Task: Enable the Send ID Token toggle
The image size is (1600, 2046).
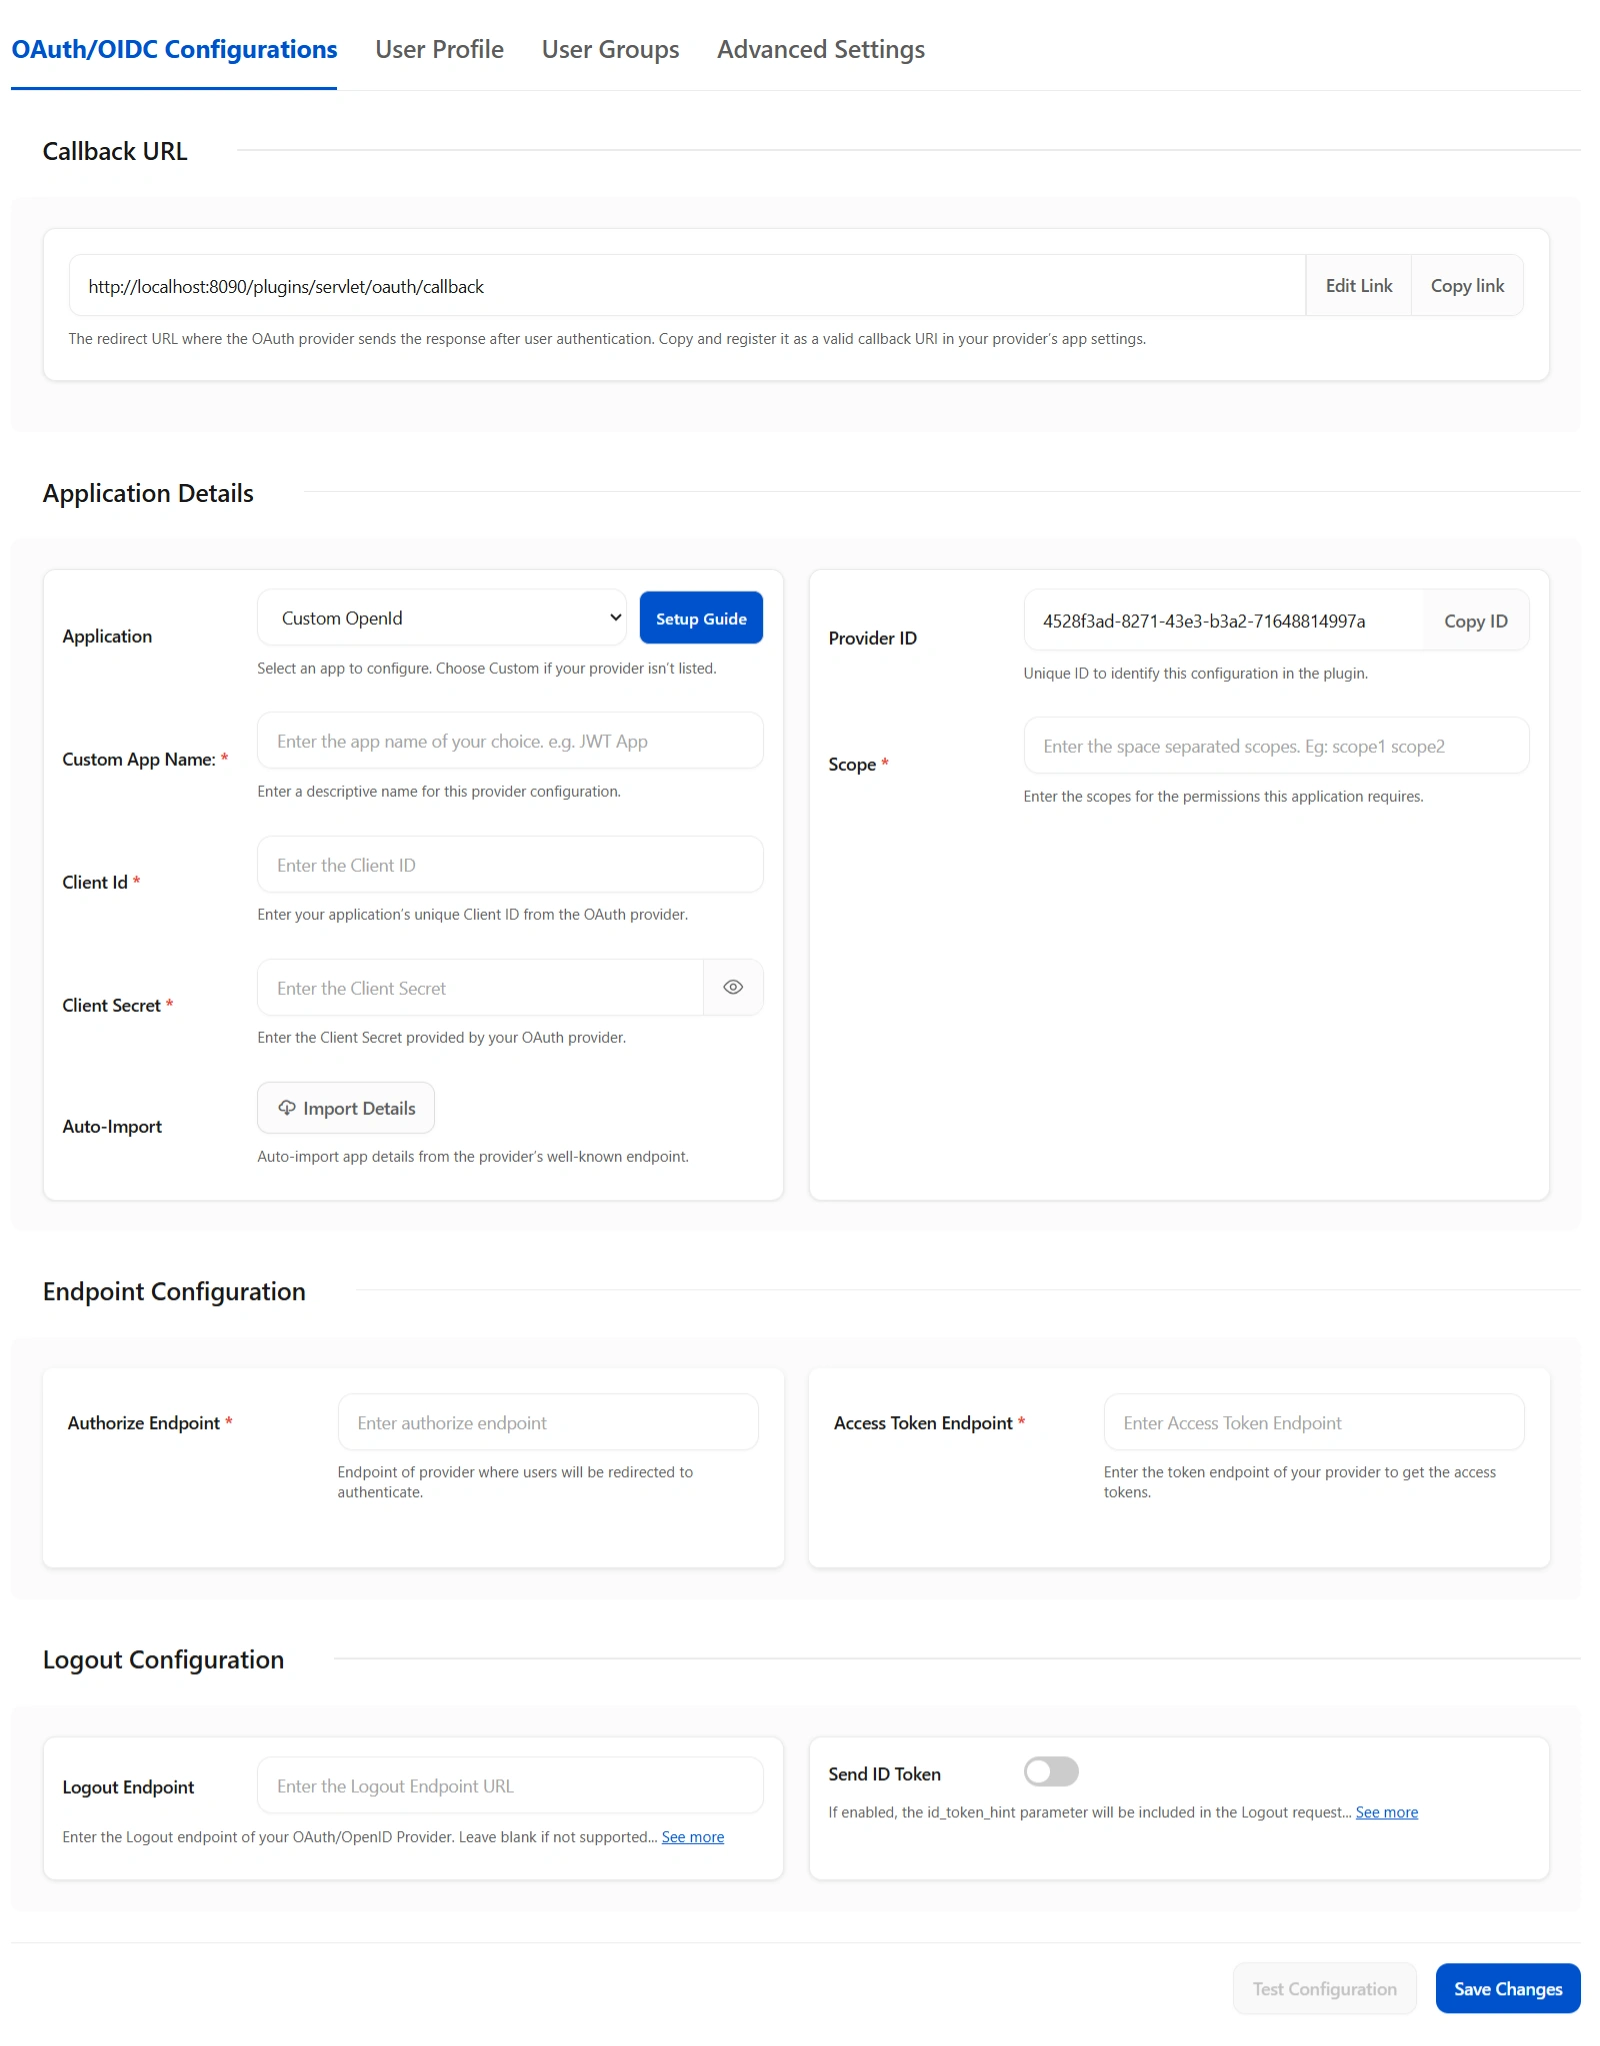Action: pyautogui.click(x=1053, y=1772)
